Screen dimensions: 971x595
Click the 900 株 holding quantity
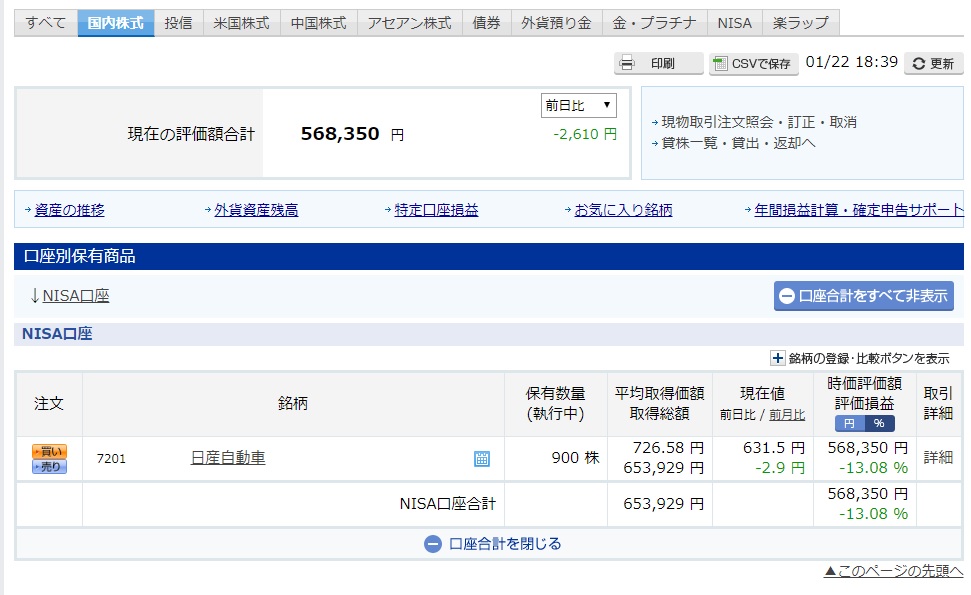pyautogui.click(x=575, y=458)
